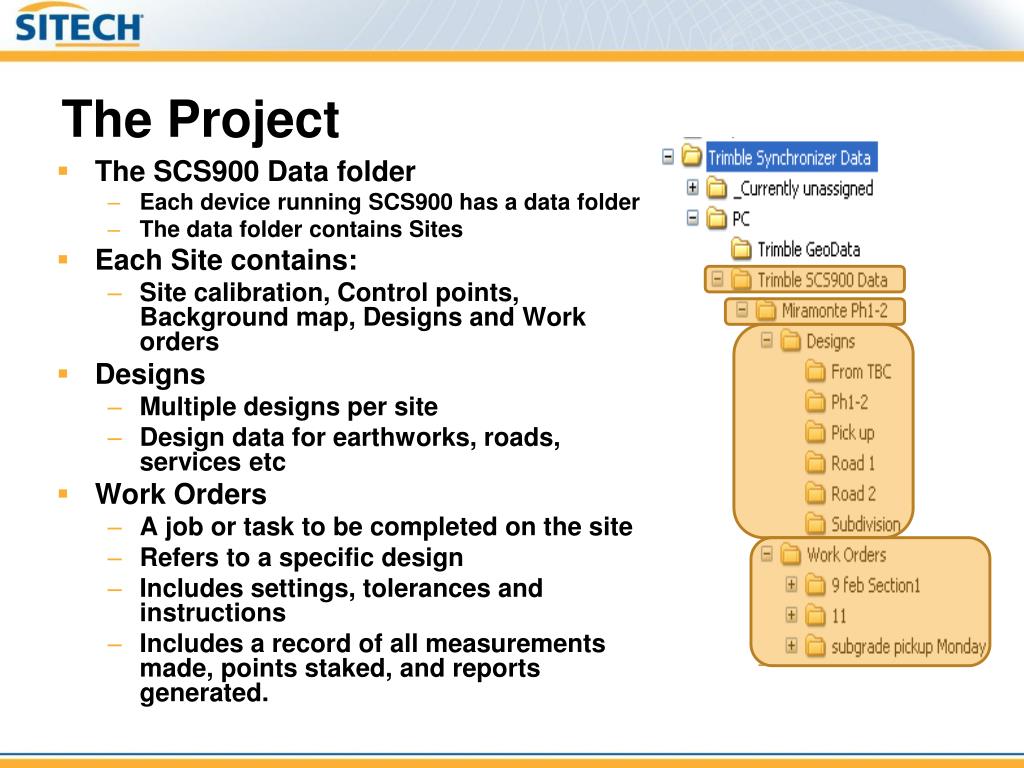Select the Trimble SCS900 Data tree label
Viewport: 1024px width, 768px height.
[x=822, y=280]
